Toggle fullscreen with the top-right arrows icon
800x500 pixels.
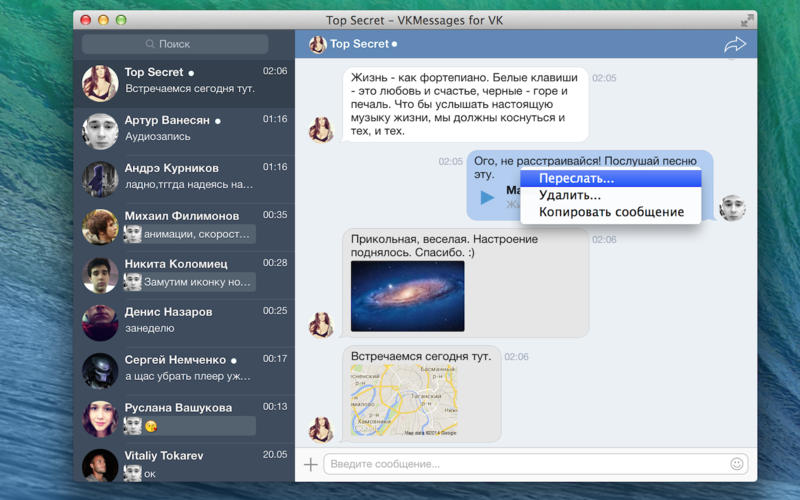click(x=746, y=20)
